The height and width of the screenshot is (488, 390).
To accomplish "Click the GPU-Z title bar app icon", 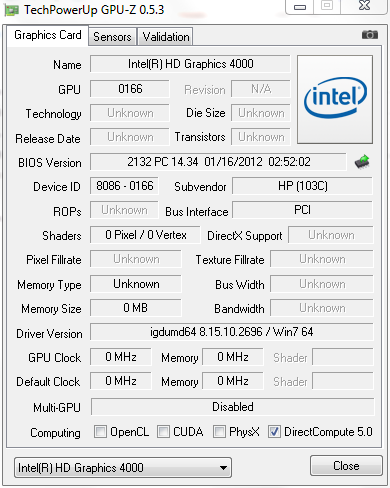I will click(x=11, y=10).
